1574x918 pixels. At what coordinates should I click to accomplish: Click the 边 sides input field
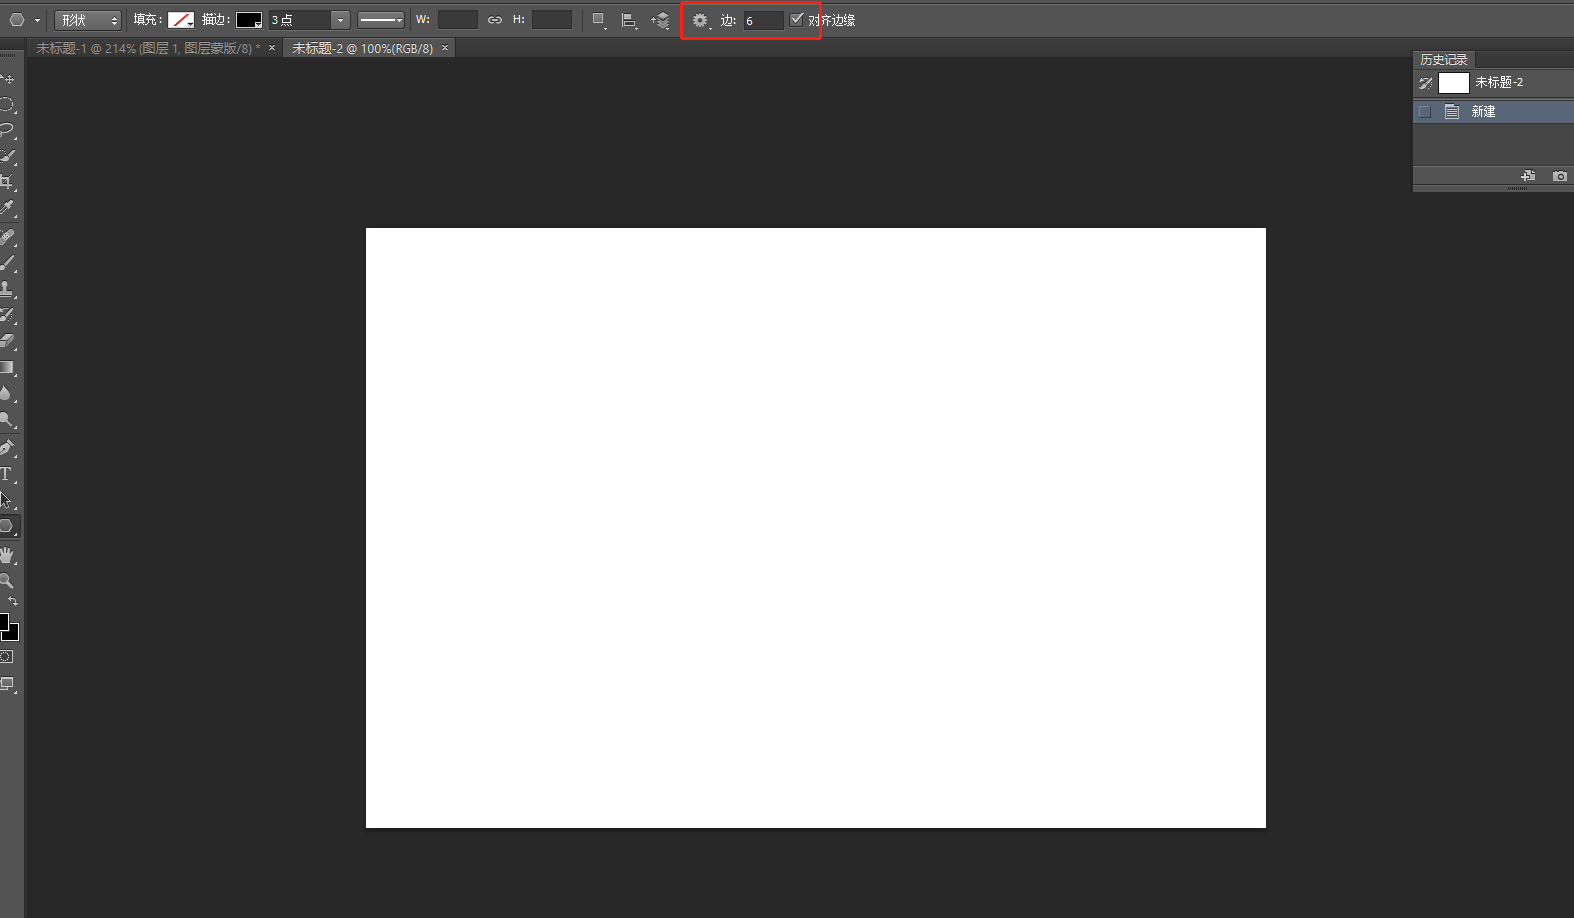763,20
